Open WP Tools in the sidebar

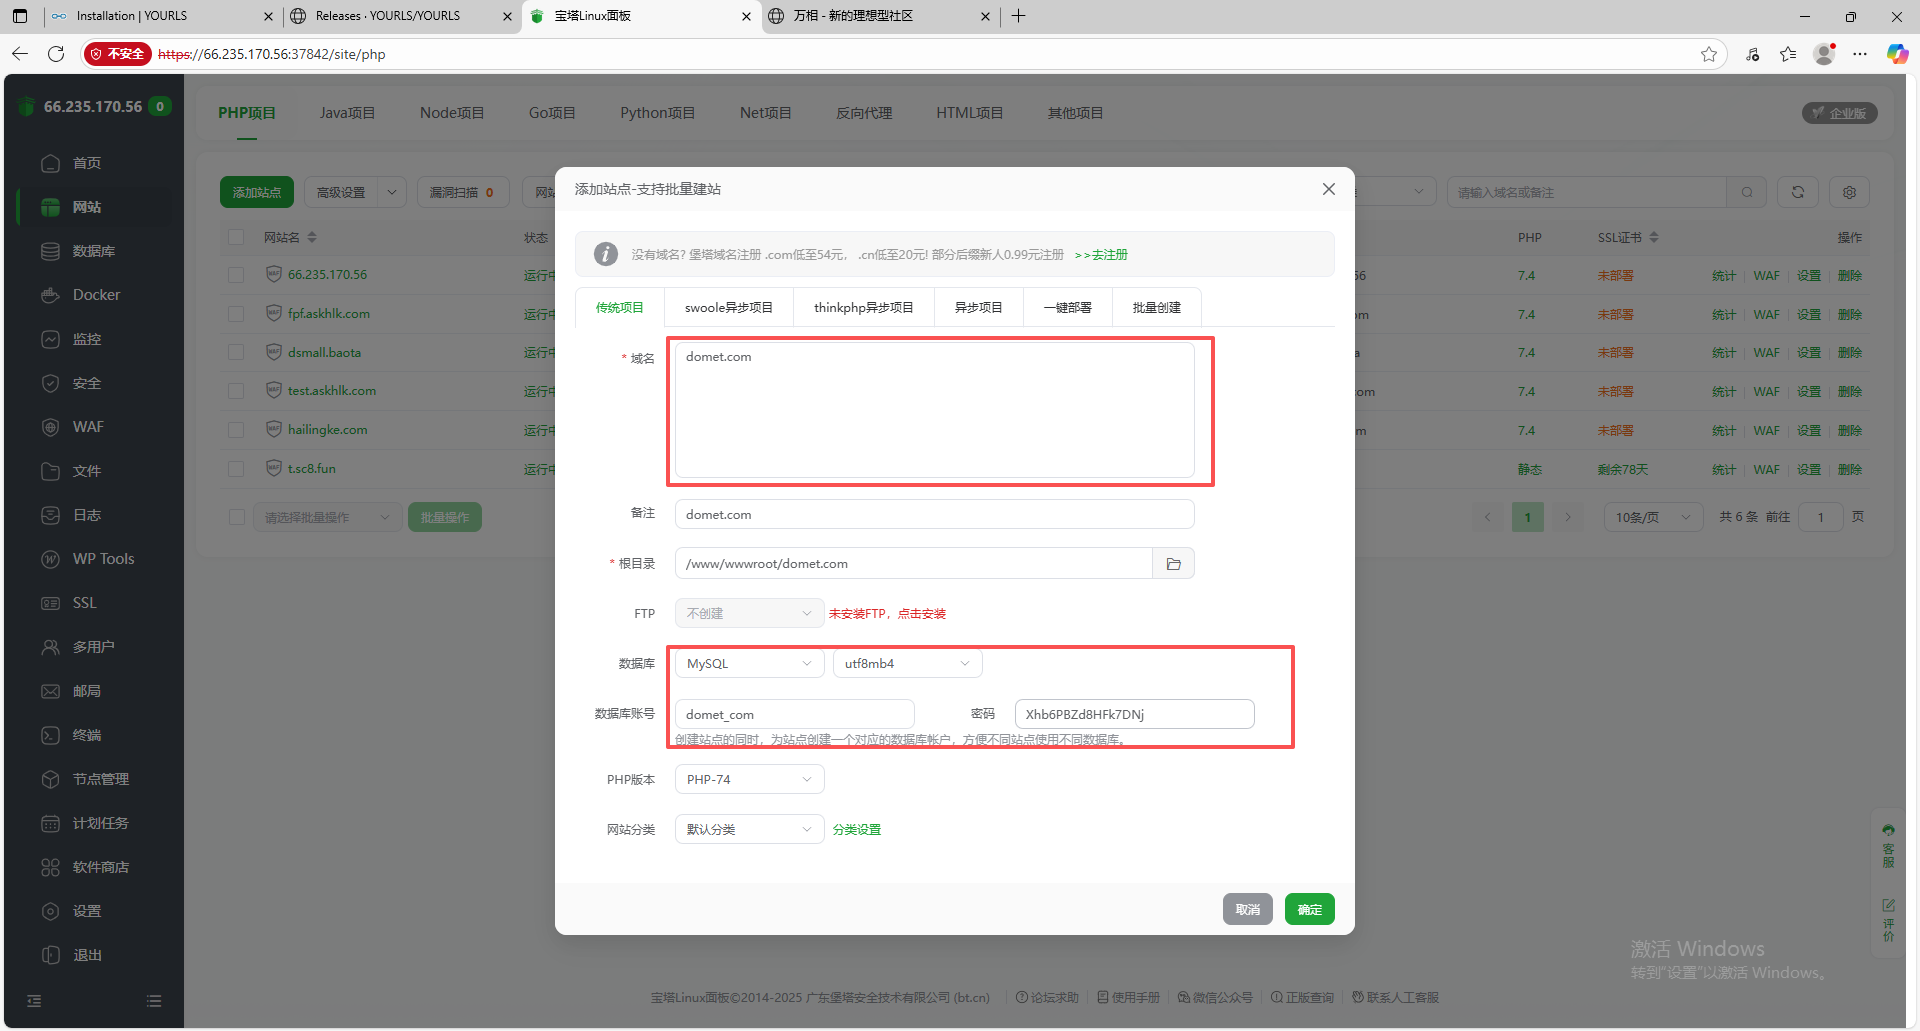[103, 559]
